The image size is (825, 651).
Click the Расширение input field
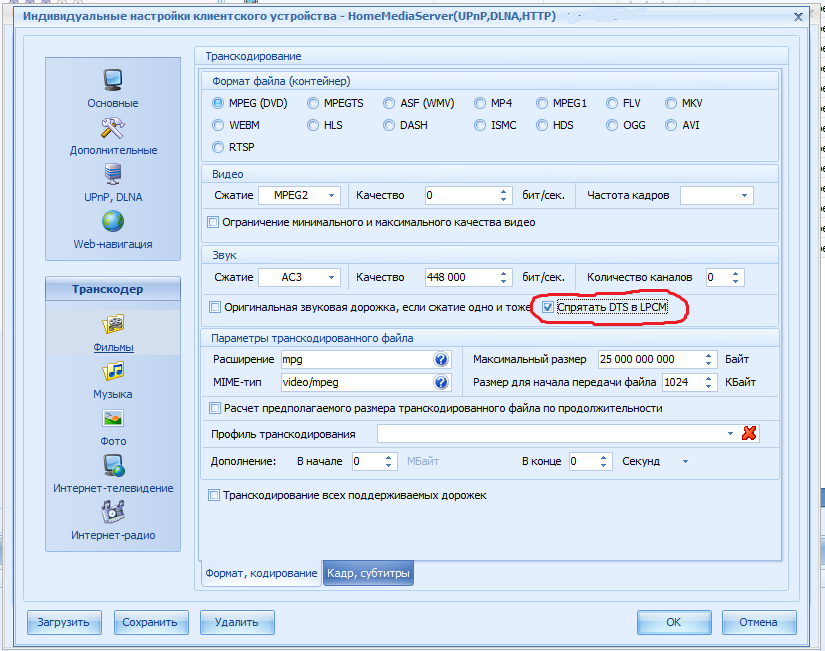click(355, 359)
